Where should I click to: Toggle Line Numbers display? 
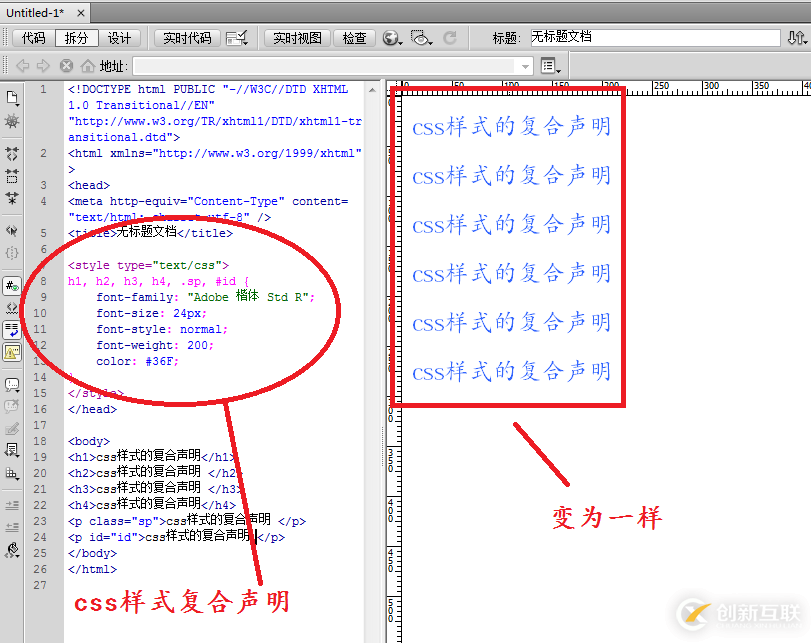(12, 286)
